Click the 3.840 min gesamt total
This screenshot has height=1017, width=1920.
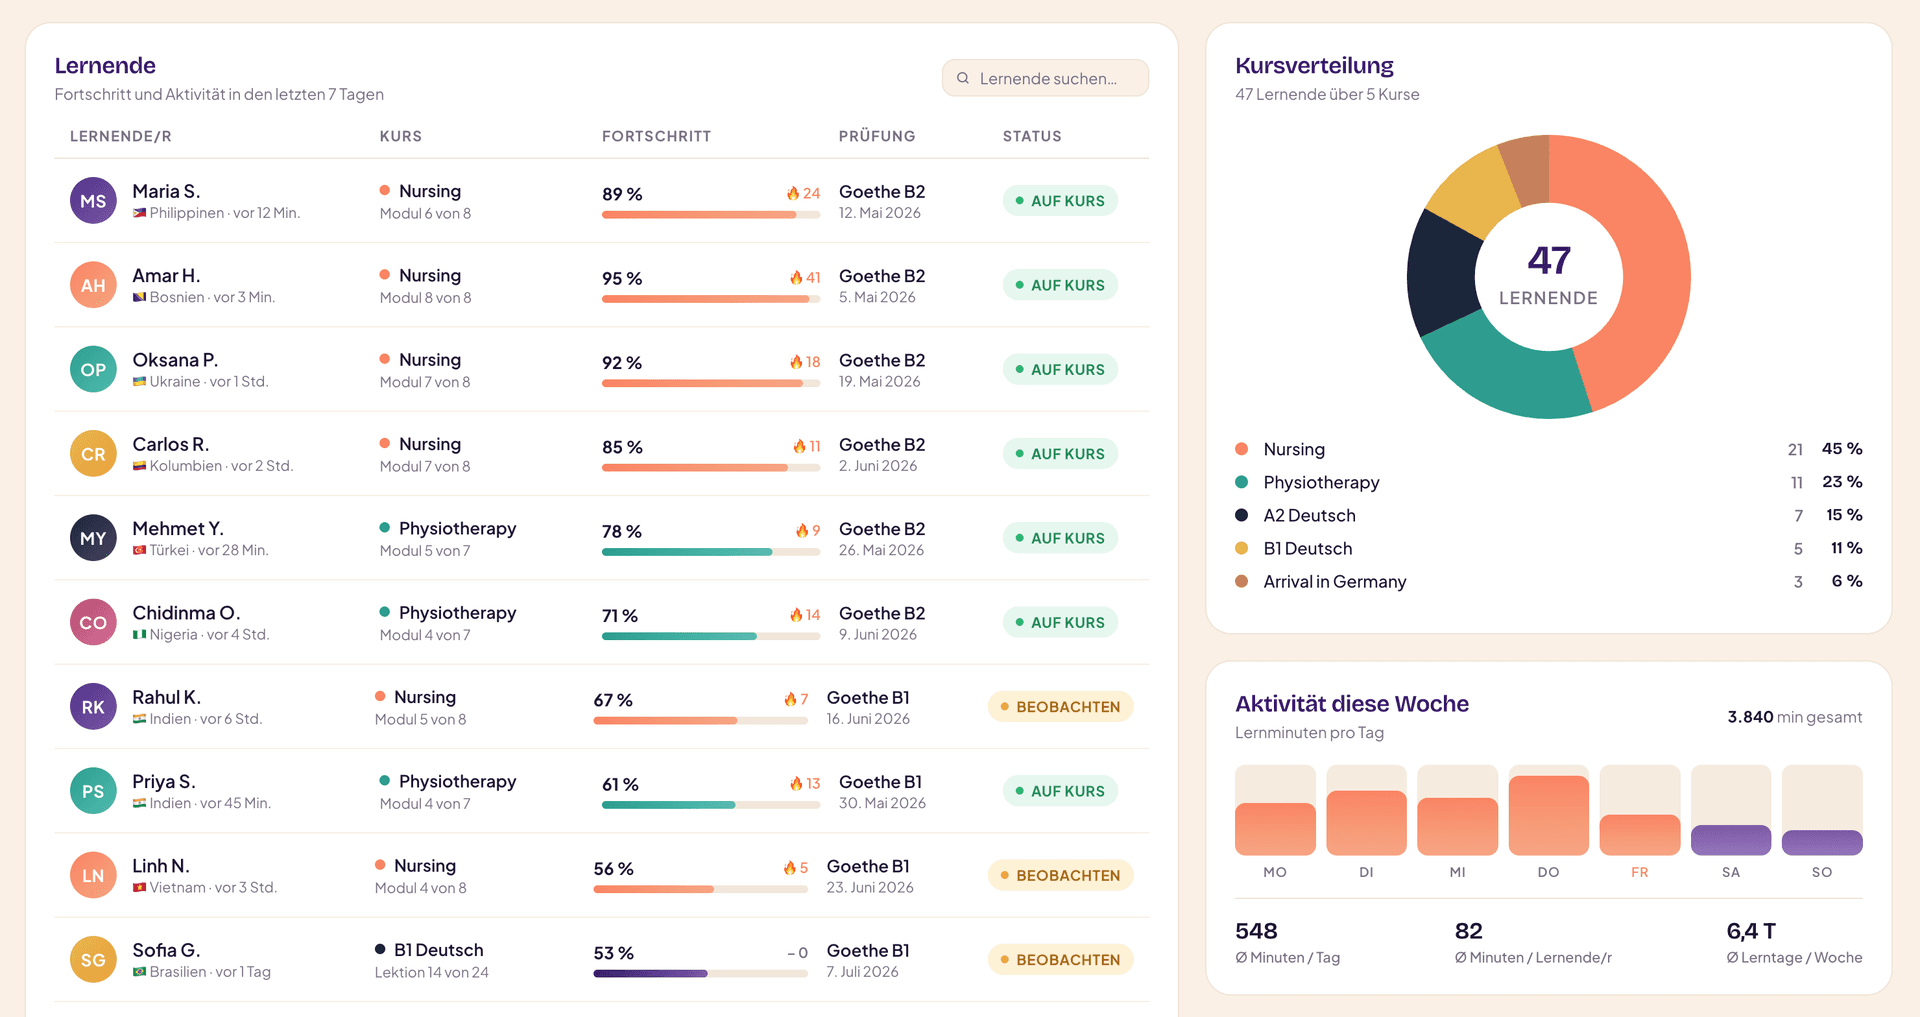1795,717
